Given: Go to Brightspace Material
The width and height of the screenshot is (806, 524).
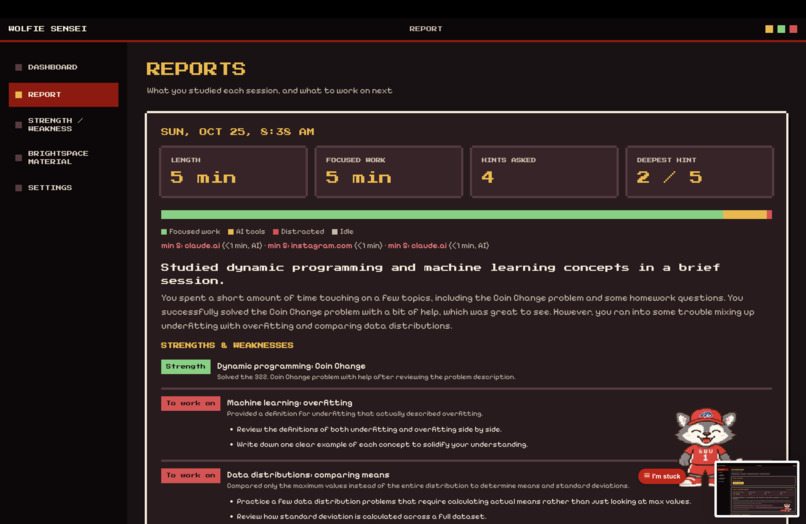Looking at the screenshot, I should pos(63,157).
